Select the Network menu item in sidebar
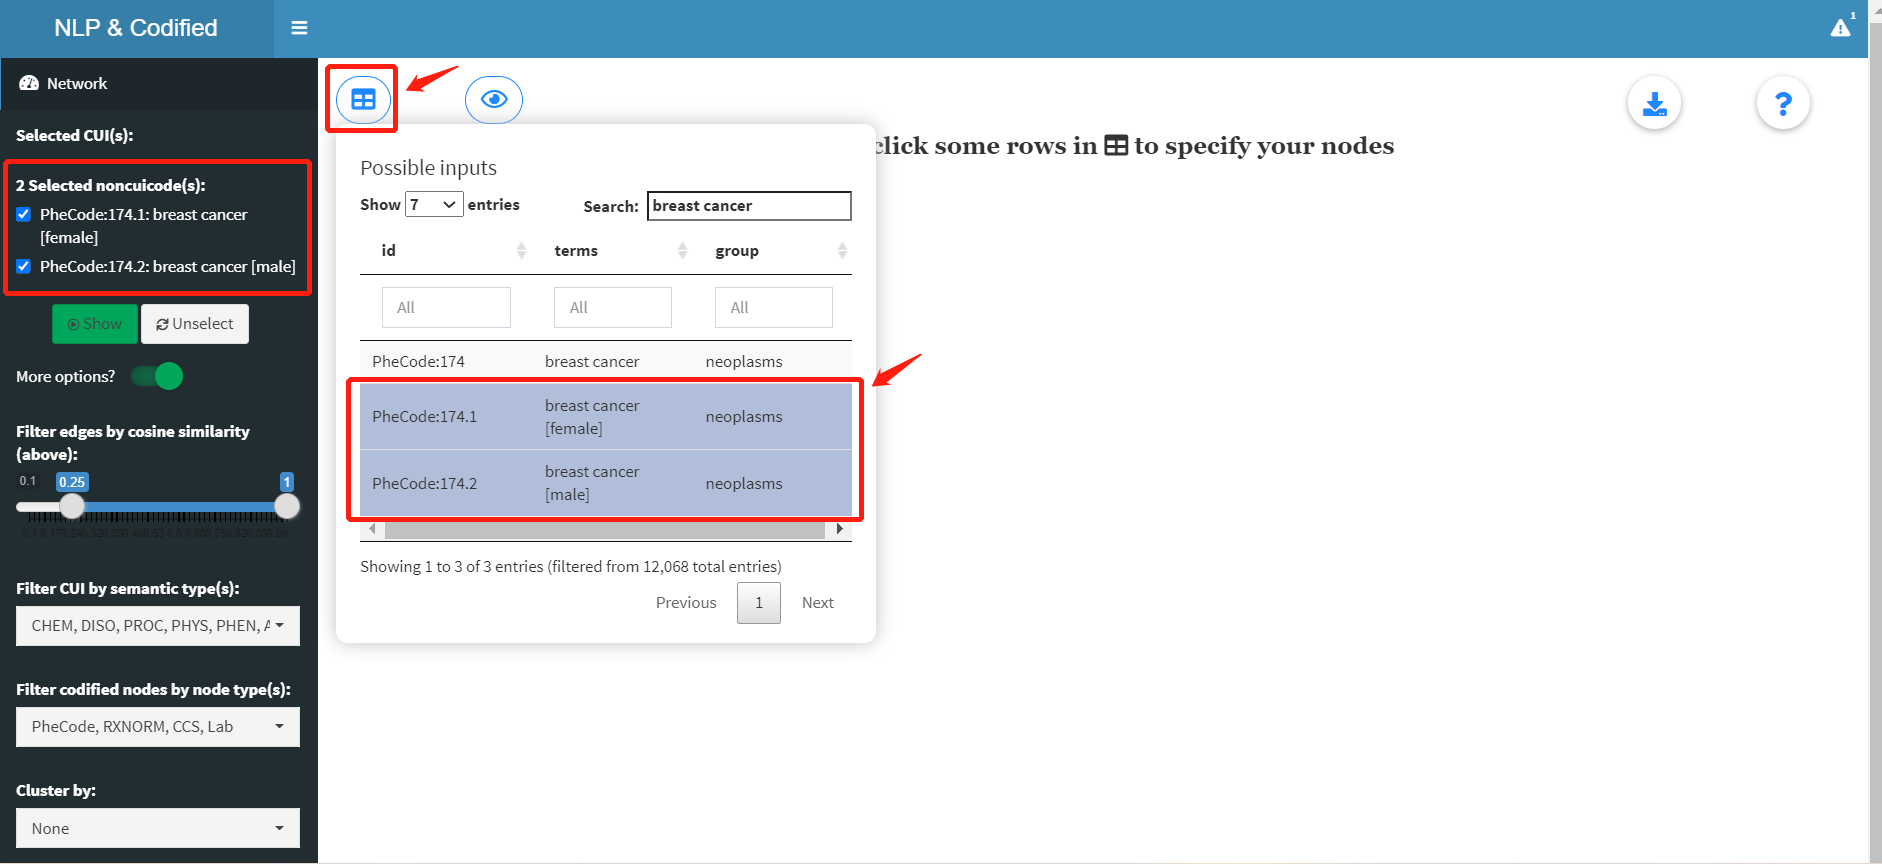 76,84
